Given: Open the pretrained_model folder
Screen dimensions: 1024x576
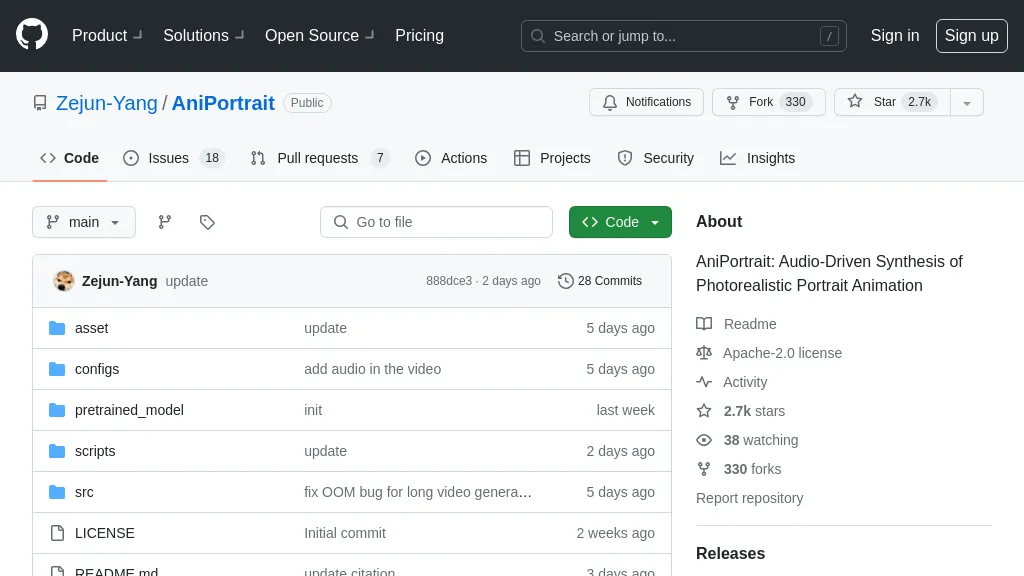Looking at the screenshot, I should (129, 410).
